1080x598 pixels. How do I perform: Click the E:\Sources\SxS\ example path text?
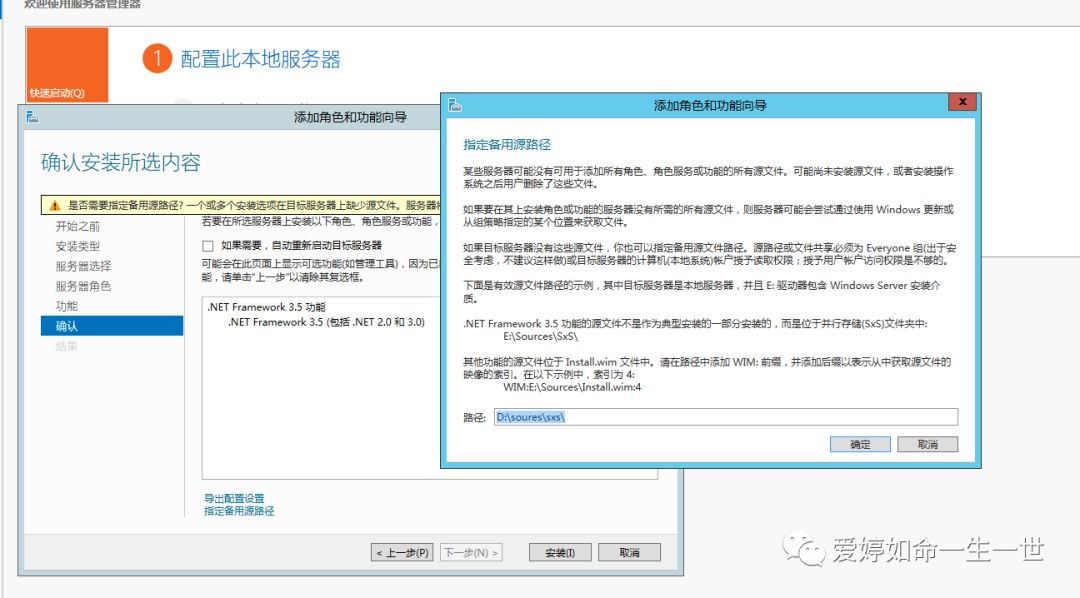click(x=540, y=336)
